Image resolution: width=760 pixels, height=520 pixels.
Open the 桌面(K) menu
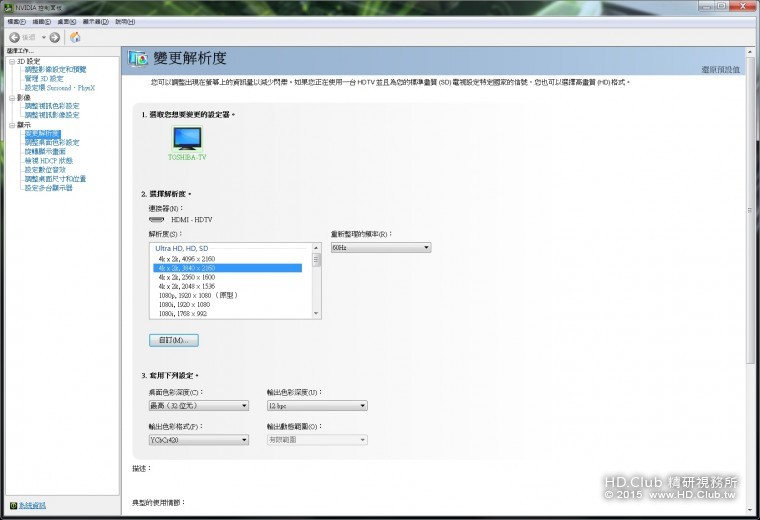(x=66, y=22)
